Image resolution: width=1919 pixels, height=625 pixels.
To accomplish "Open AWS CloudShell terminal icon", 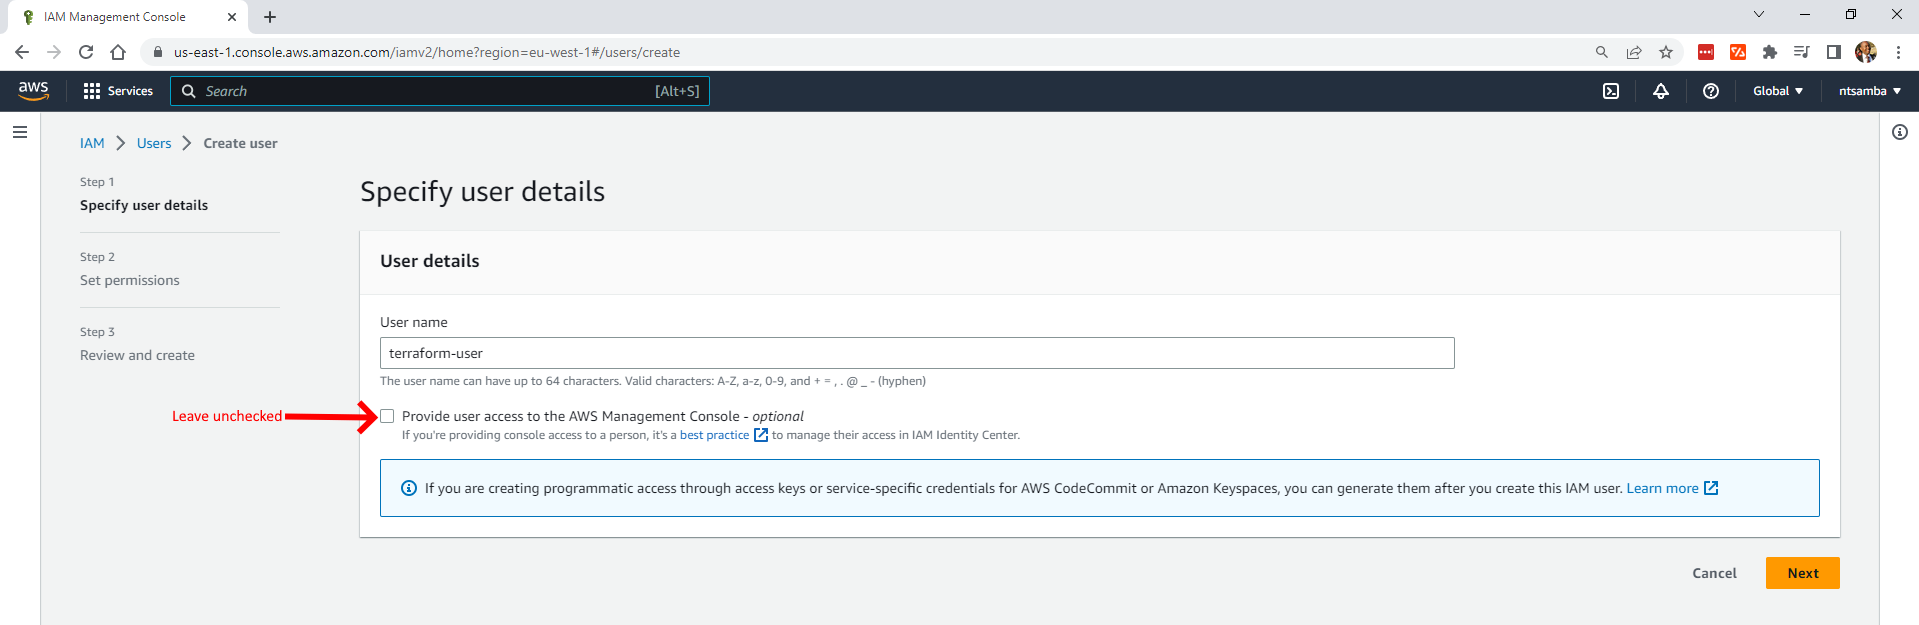I will tap(1611, 91).
